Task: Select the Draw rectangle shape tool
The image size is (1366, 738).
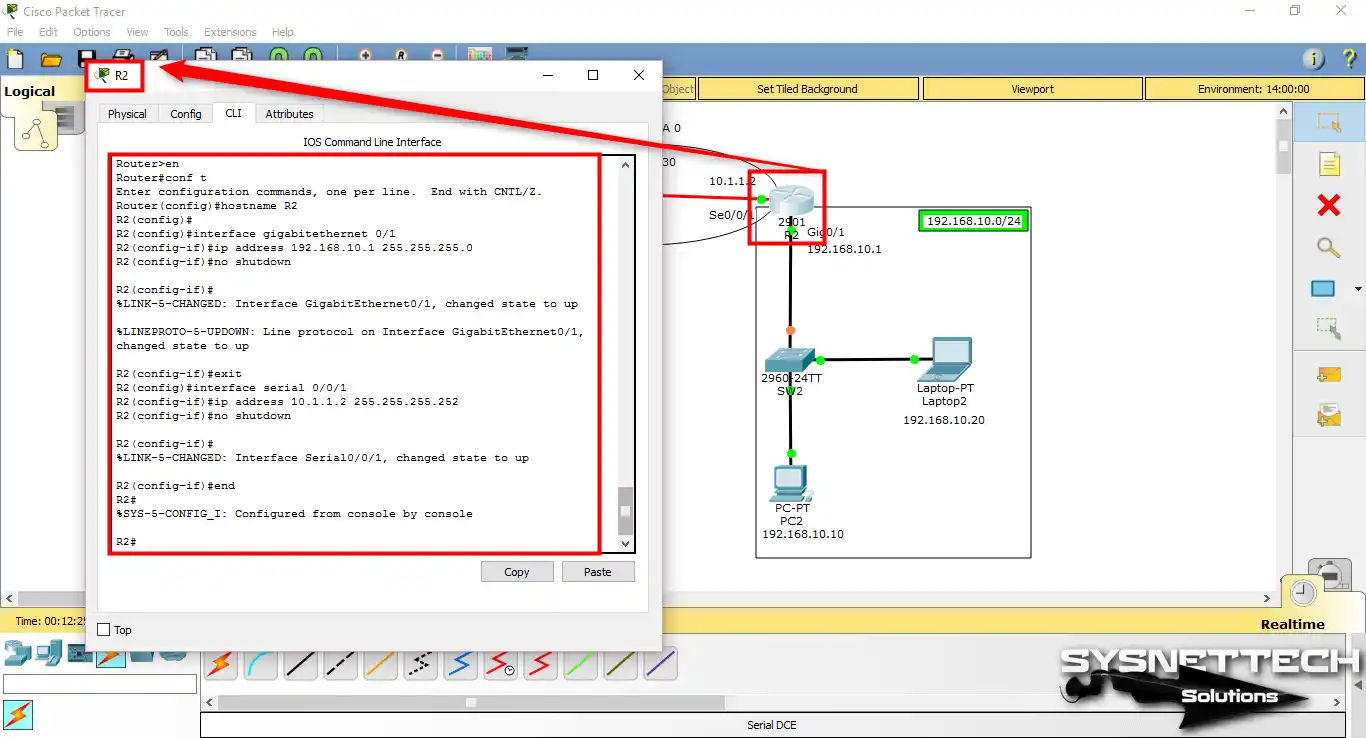Action: 1323,289
